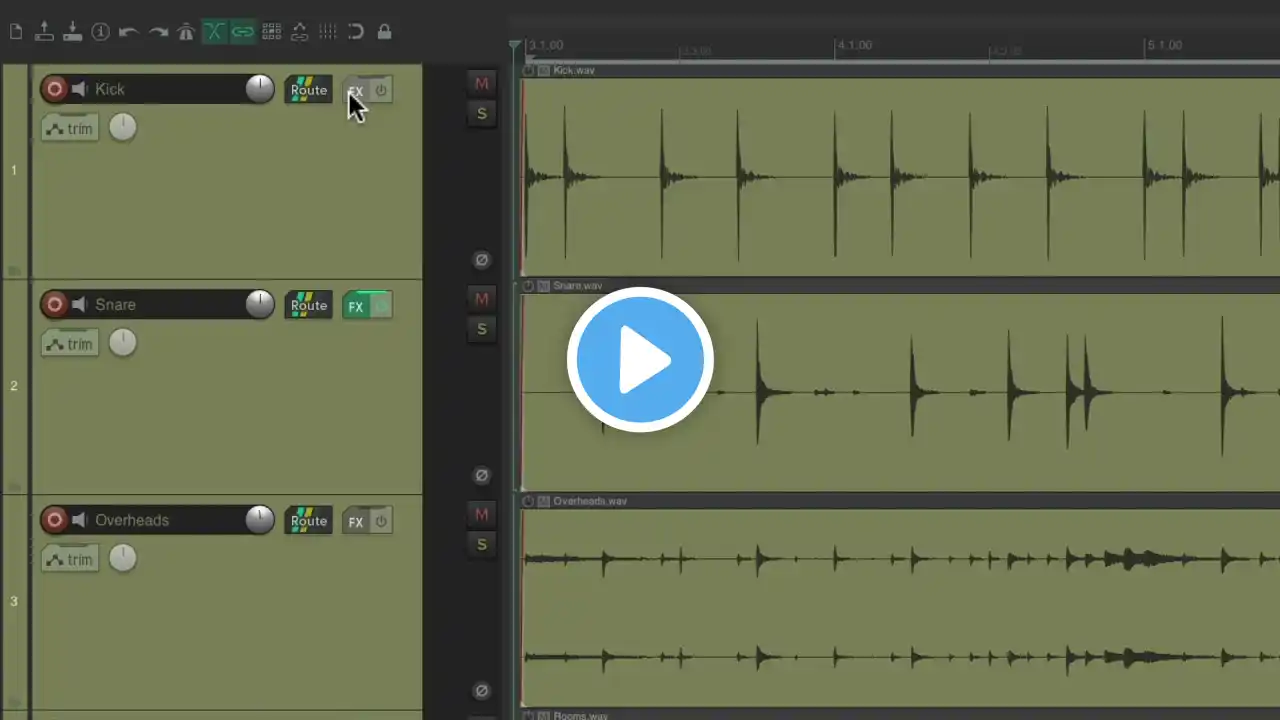
Task: Arm the Snare track for recording
Action: pyautogui.click(x=55, y=304)
